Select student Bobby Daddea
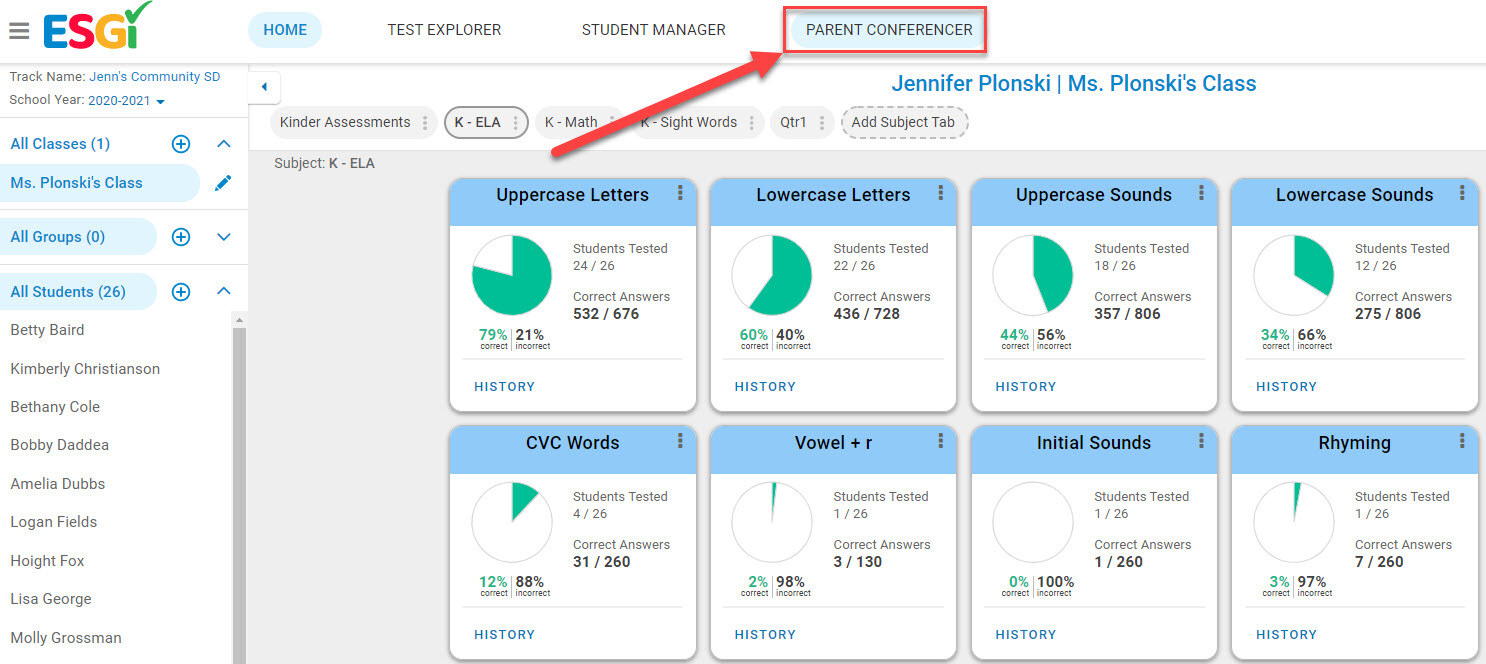Viewport: 1486px width, 664px height. coord(60,445)
